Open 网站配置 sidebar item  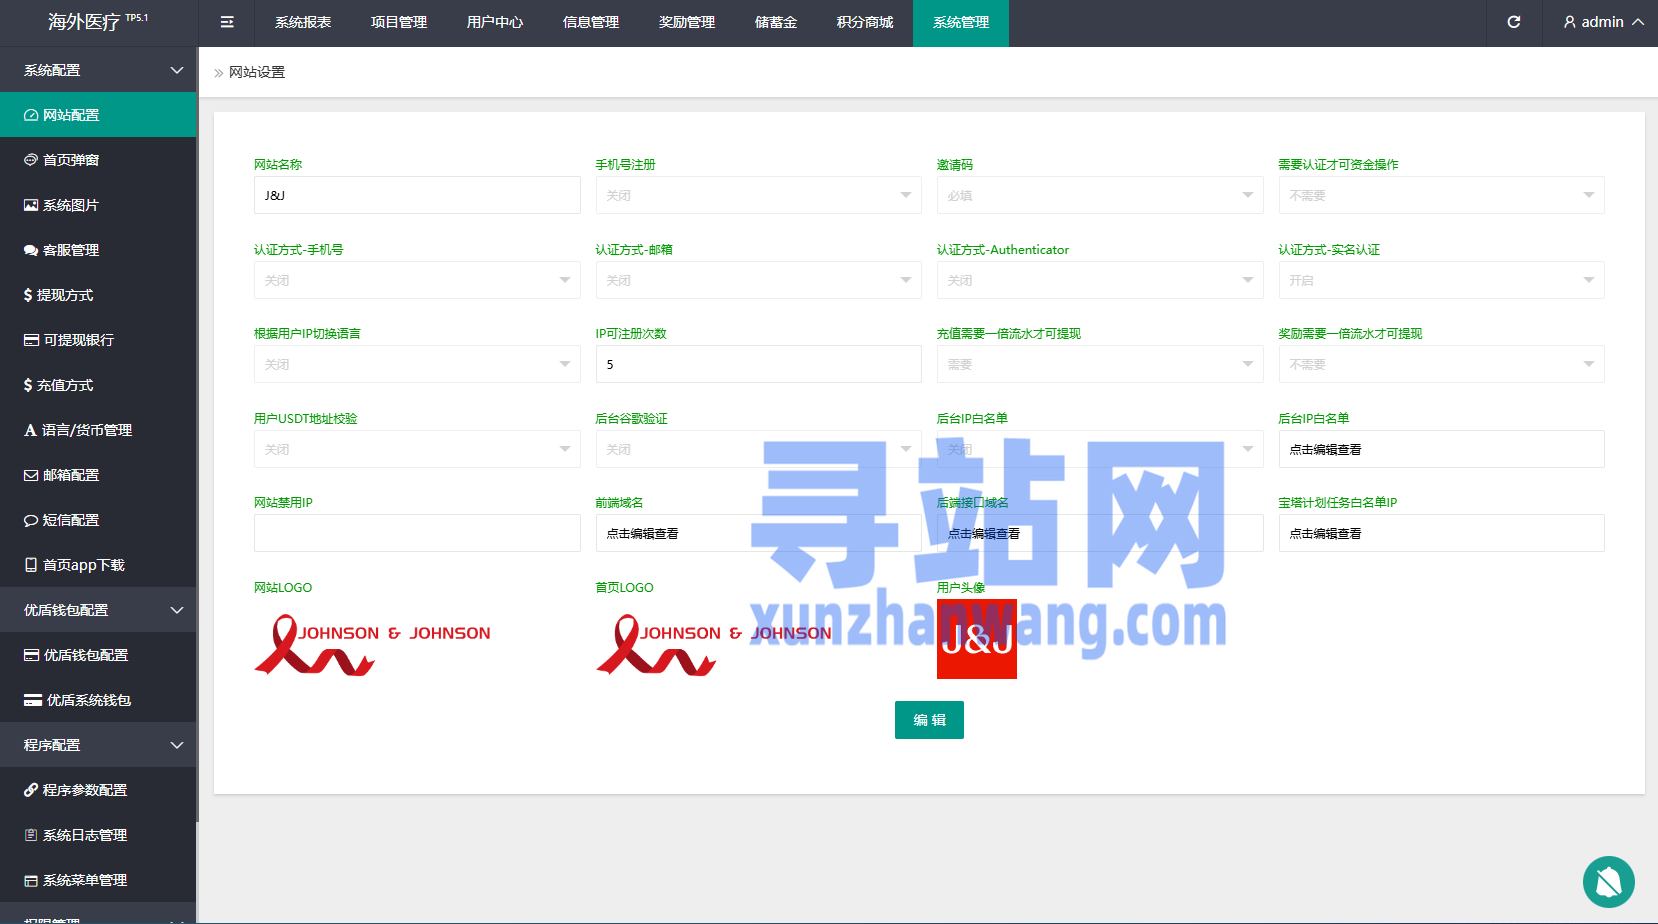tap(98, 115)
